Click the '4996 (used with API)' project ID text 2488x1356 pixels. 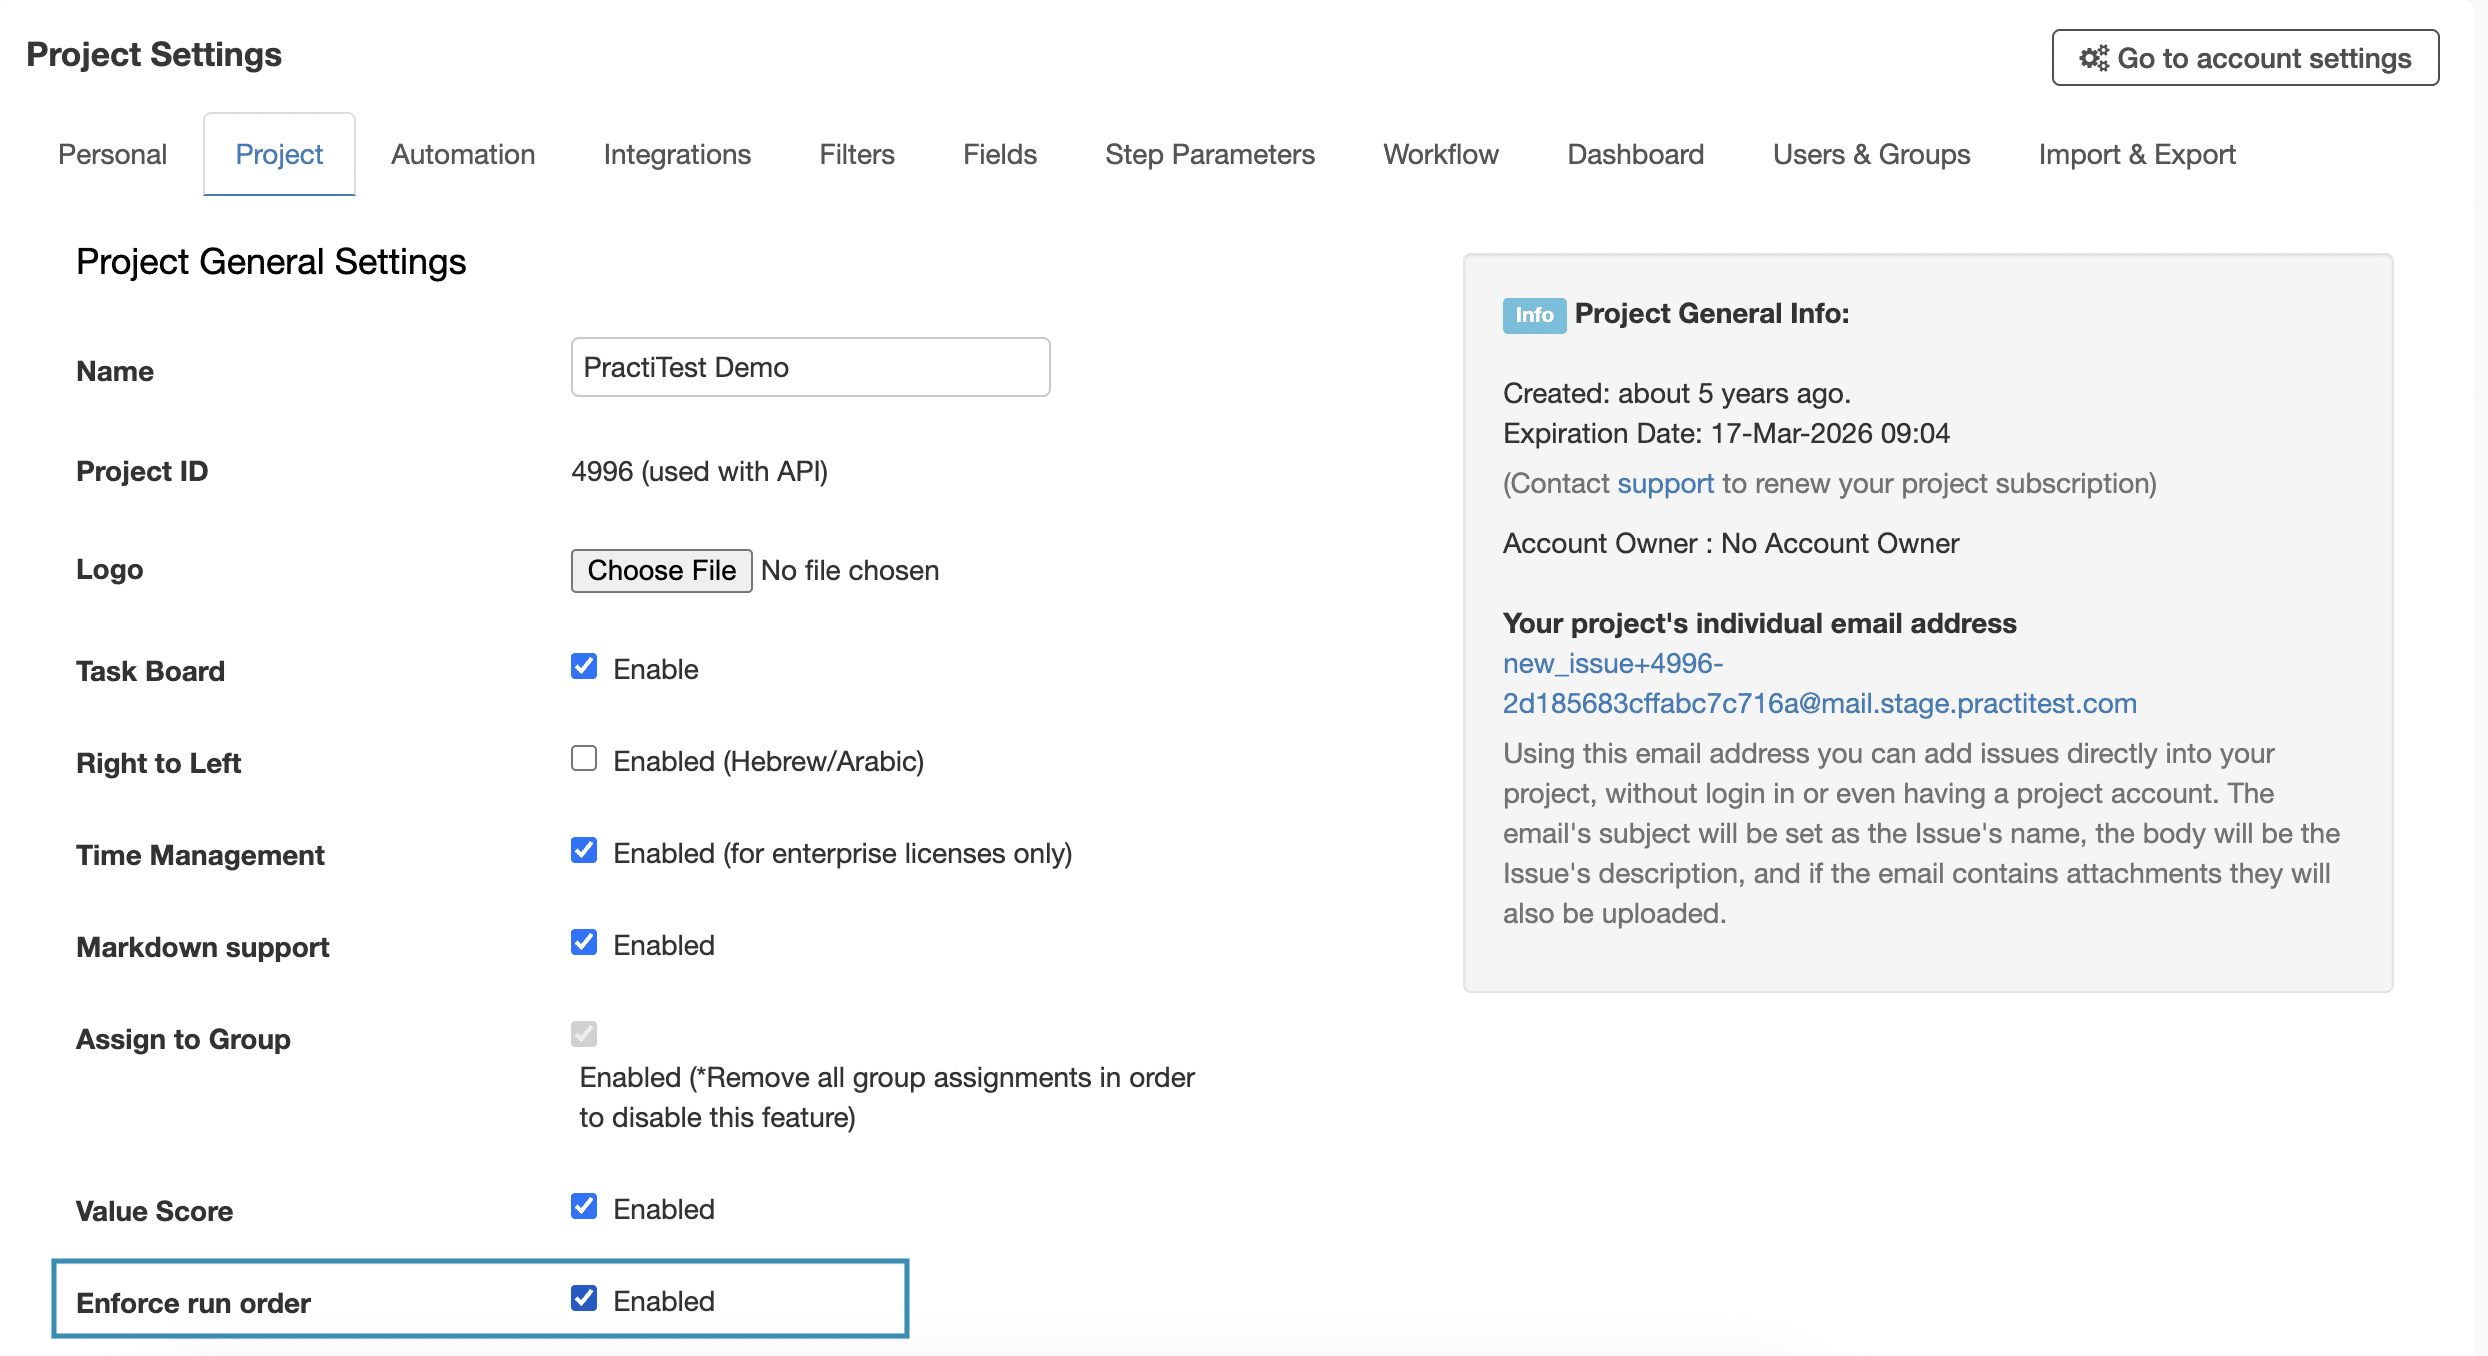699,471
